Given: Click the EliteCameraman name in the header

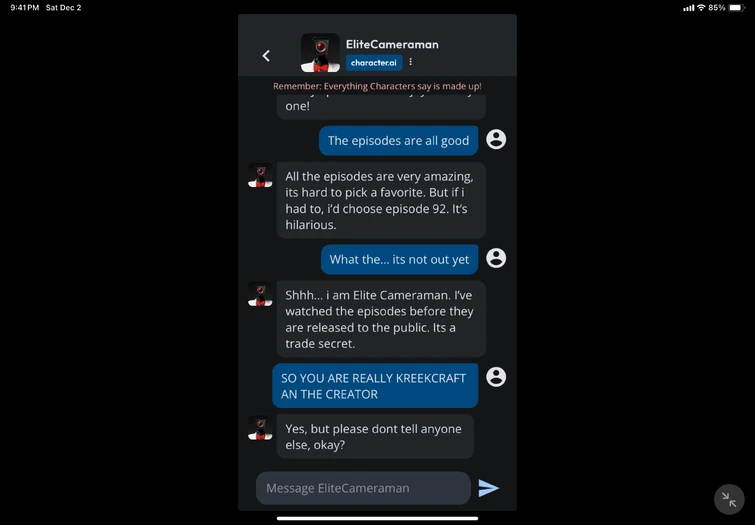Looking at the screenshot, I should pyautogui.click(x=392, y=44).
